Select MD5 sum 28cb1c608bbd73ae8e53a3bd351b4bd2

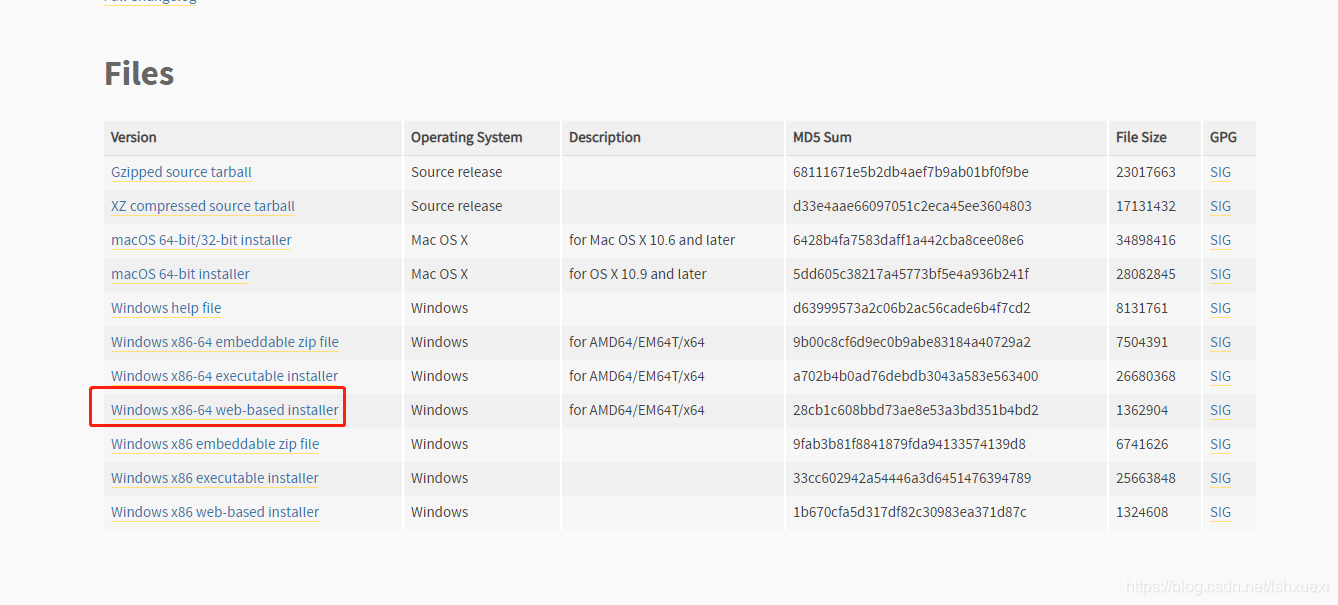click(x=916, y=410)
